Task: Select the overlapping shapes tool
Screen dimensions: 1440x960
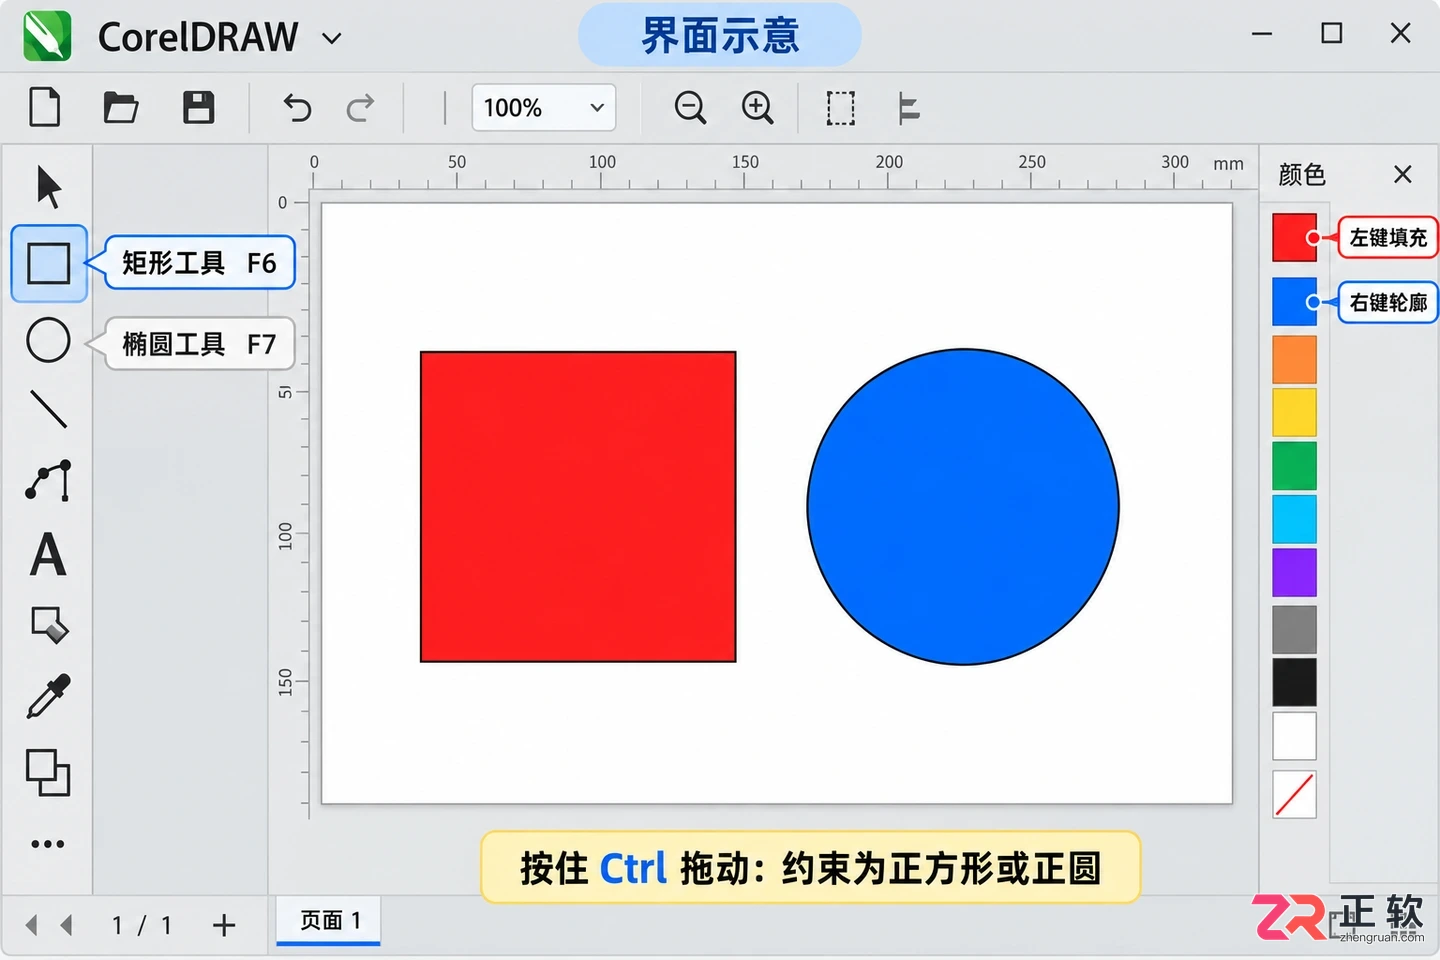Action: pyautogui.click(x=48, y=772)
